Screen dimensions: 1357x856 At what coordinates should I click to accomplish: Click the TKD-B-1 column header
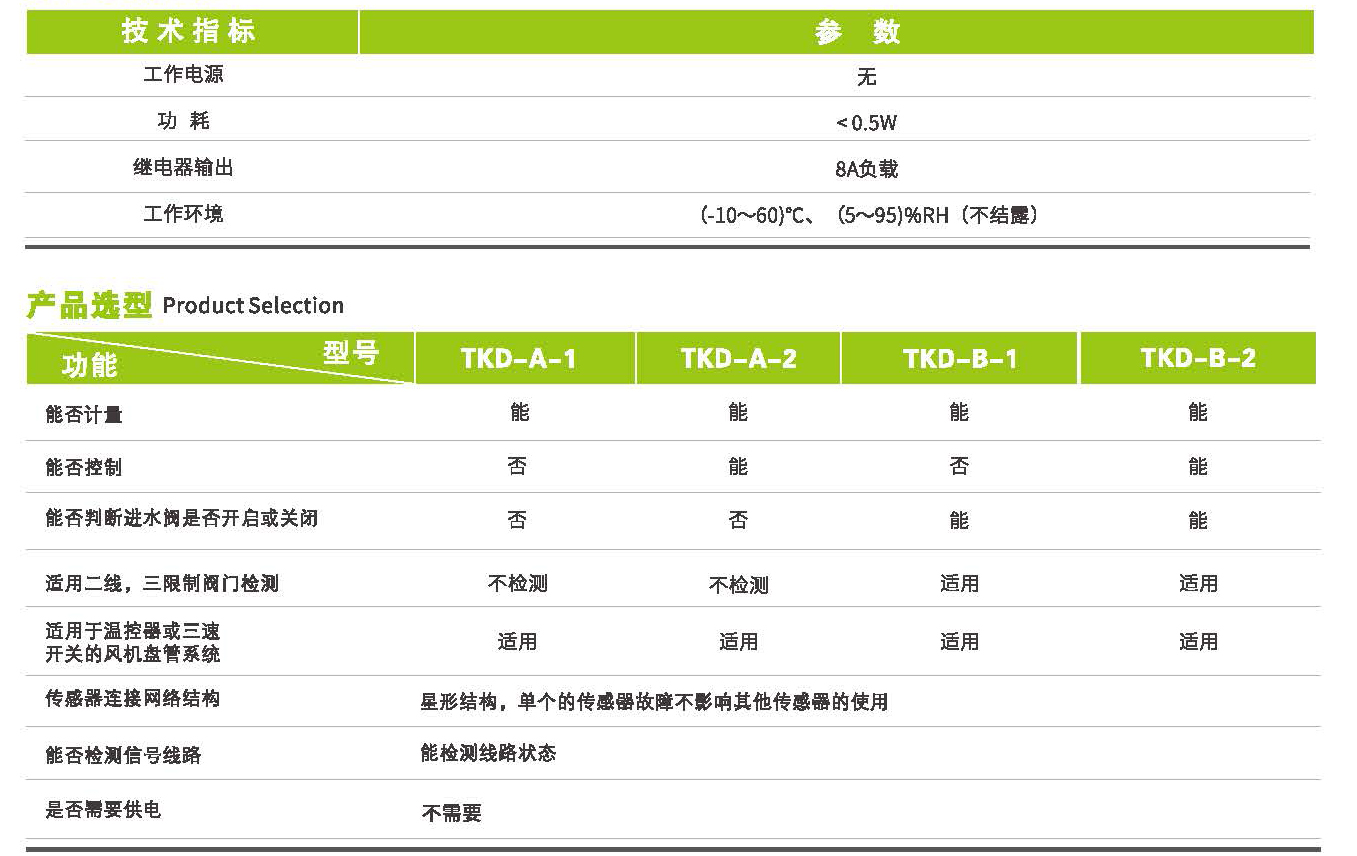(959, 359)
